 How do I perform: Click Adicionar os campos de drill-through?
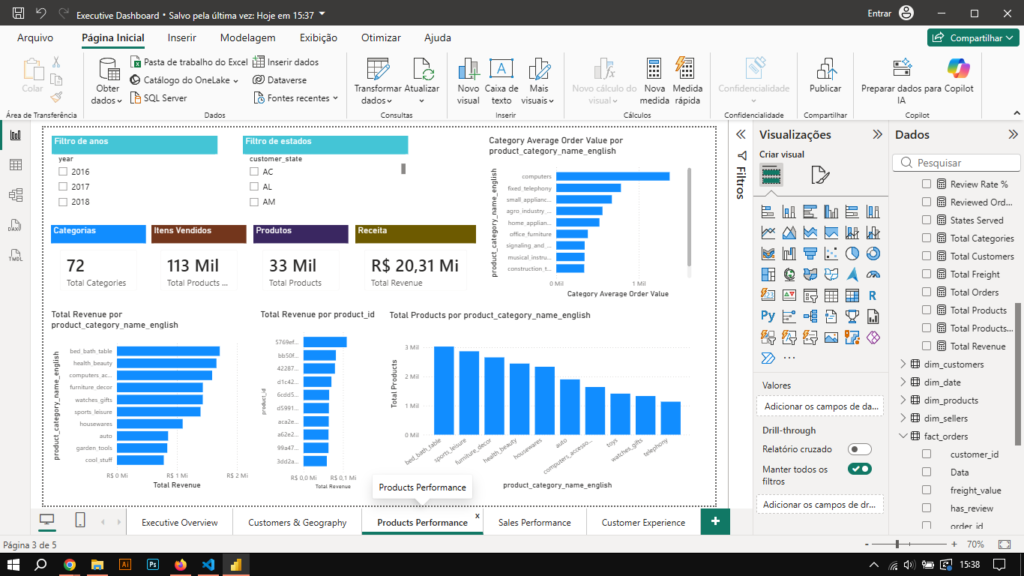[820, 504]
